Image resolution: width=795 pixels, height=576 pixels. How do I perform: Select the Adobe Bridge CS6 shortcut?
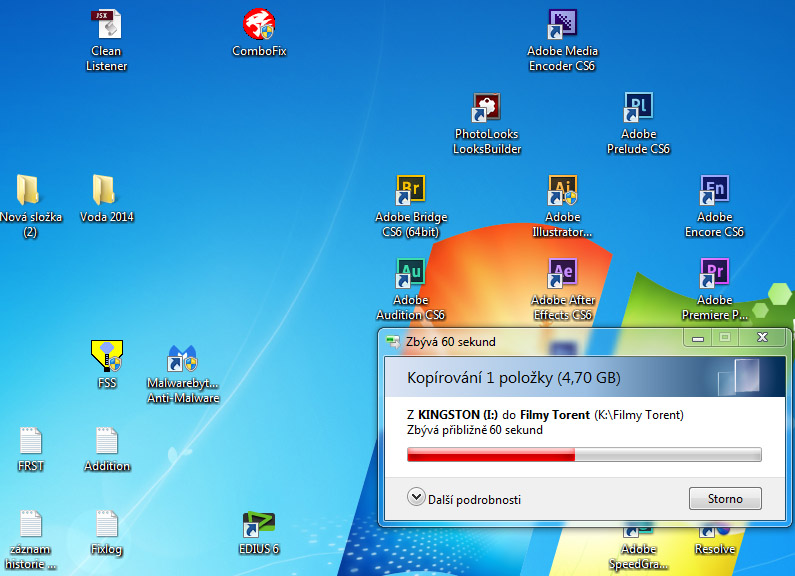(x=411, y=190)
